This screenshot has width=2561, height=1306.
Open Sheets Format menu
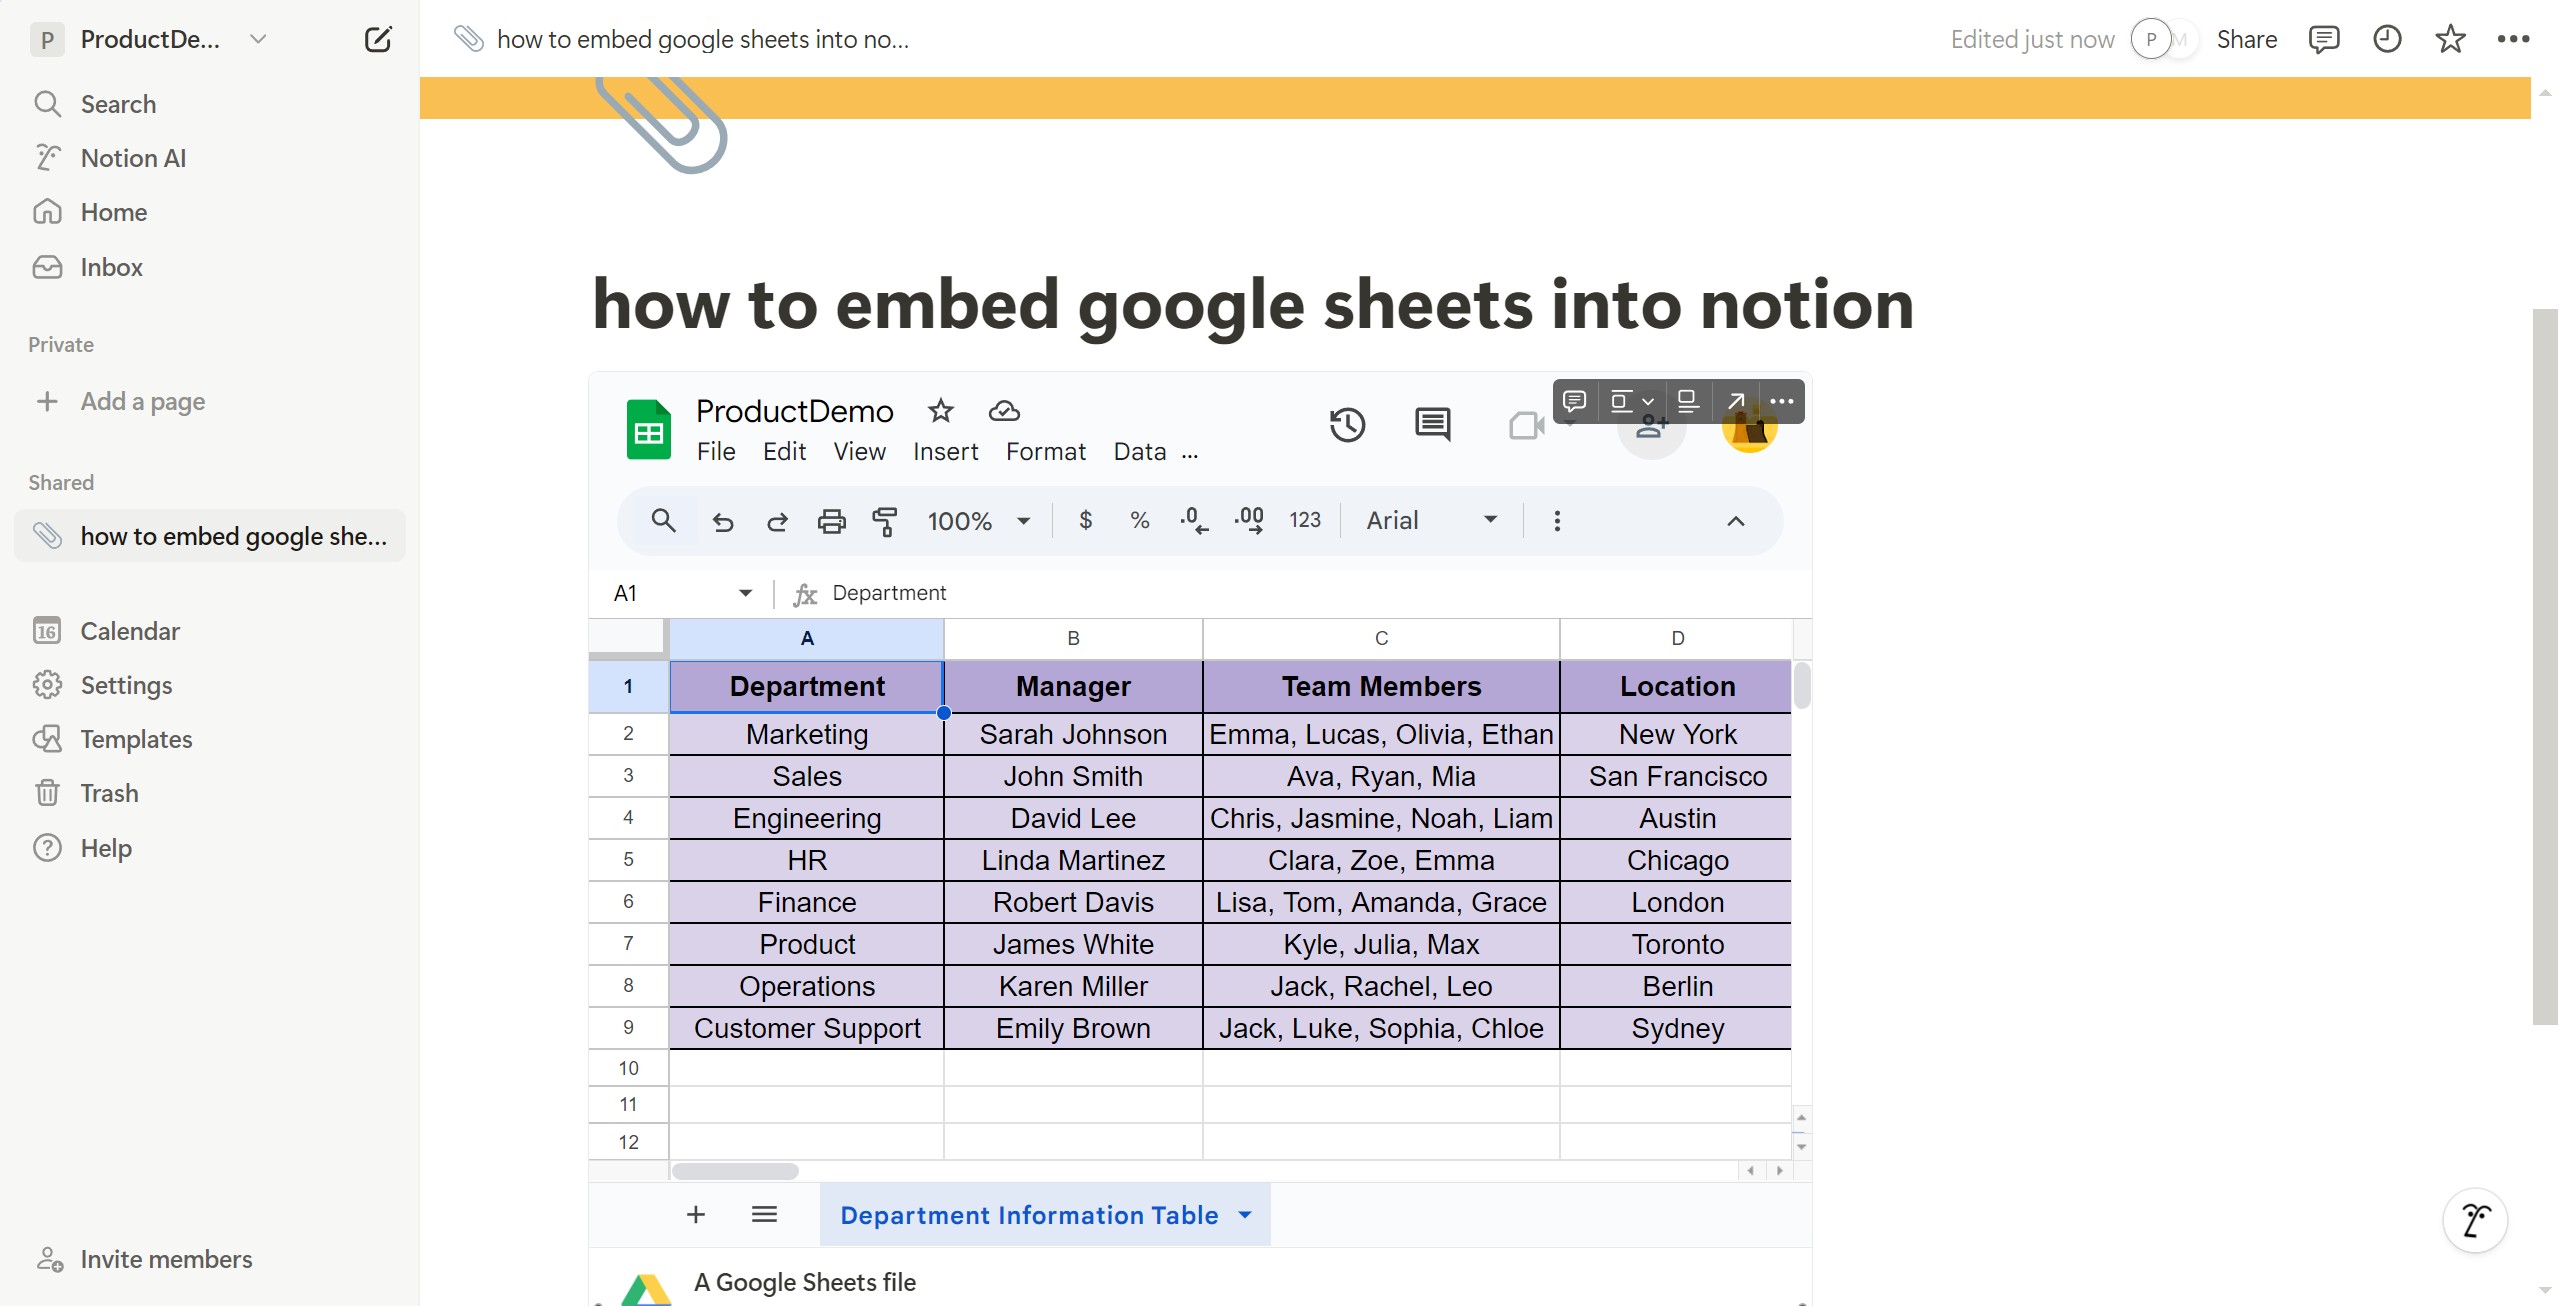[x=1046, y=452]
